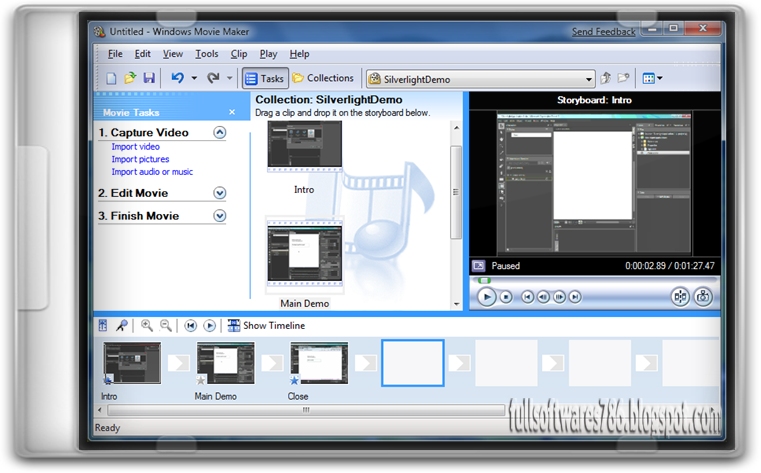Create a new project with the blank page icon
This screenshot has height=473, width=761.
111,78
